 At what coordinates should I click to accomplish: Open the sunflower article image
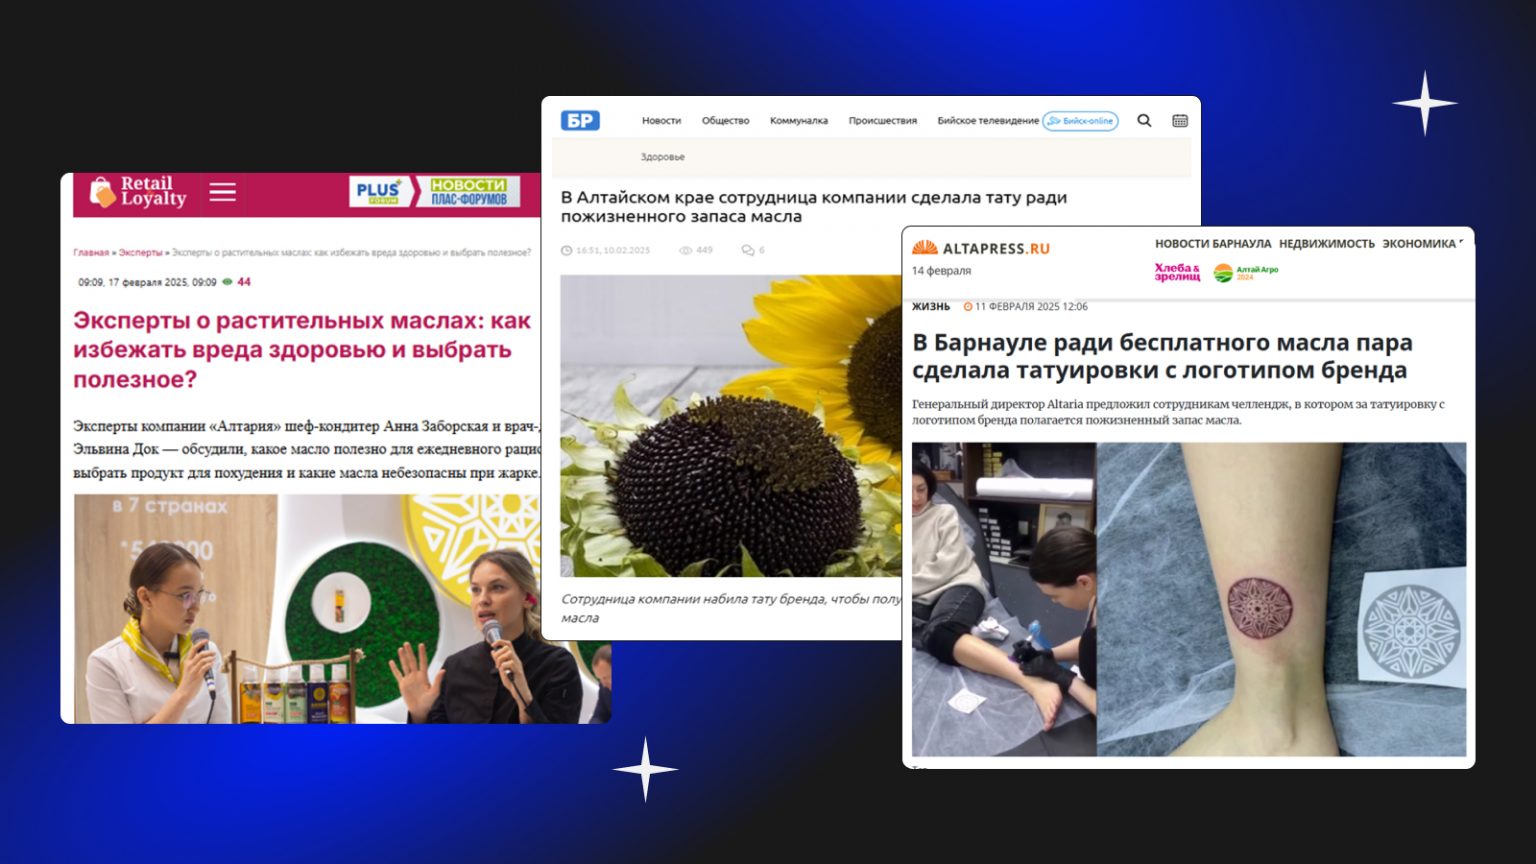[x=730, y=425]
